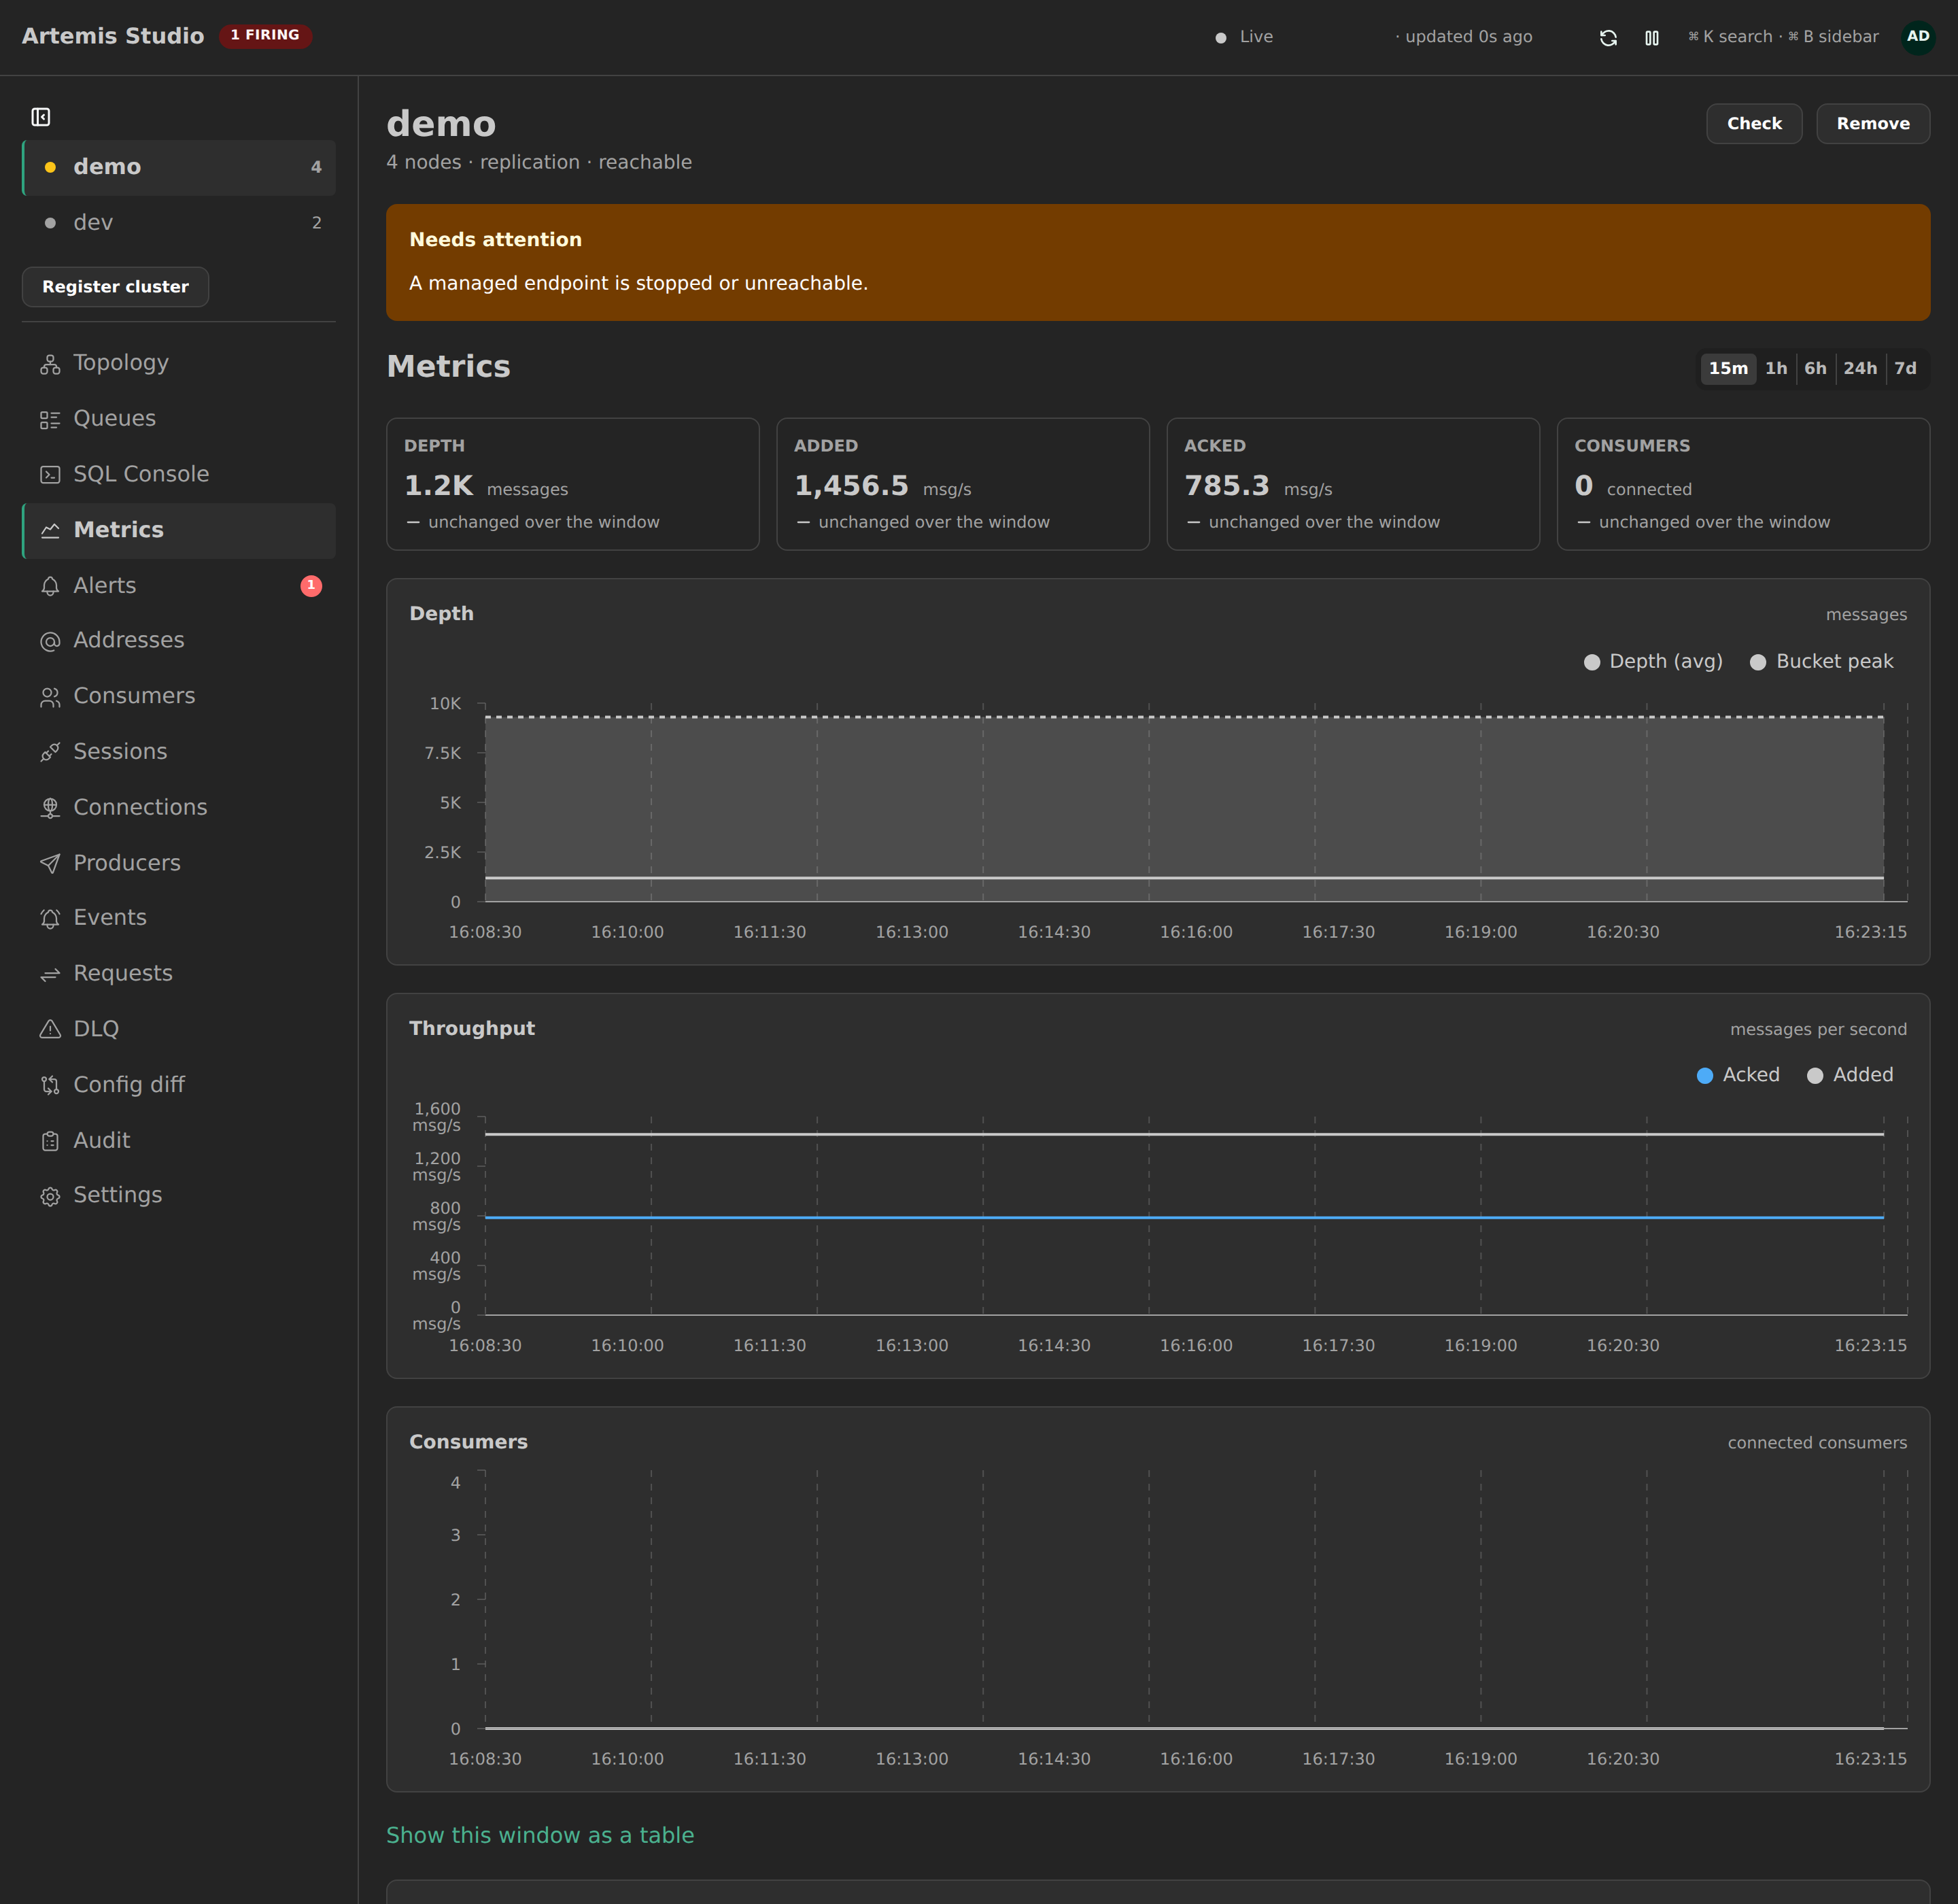
Task: Click the Live status indicator
Action: point(1244,37)
